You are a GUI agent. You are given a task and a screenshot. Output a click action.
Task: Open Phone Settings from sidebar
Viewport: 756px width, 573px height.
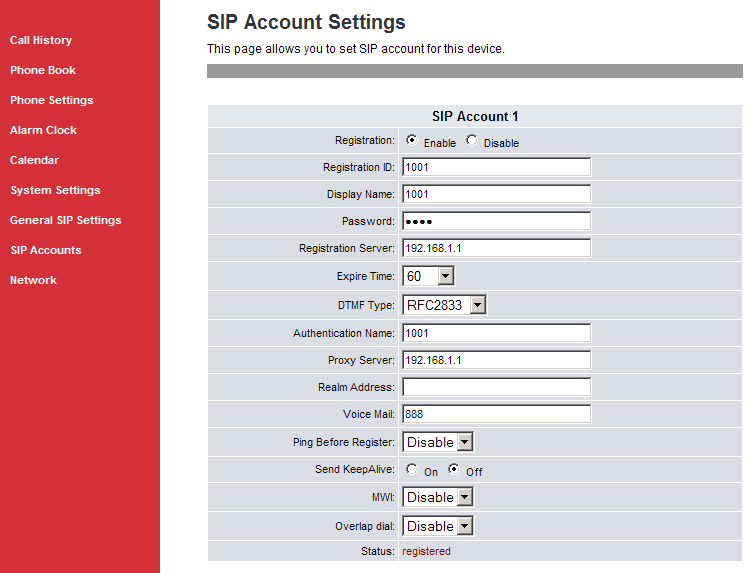pos(52,100)
